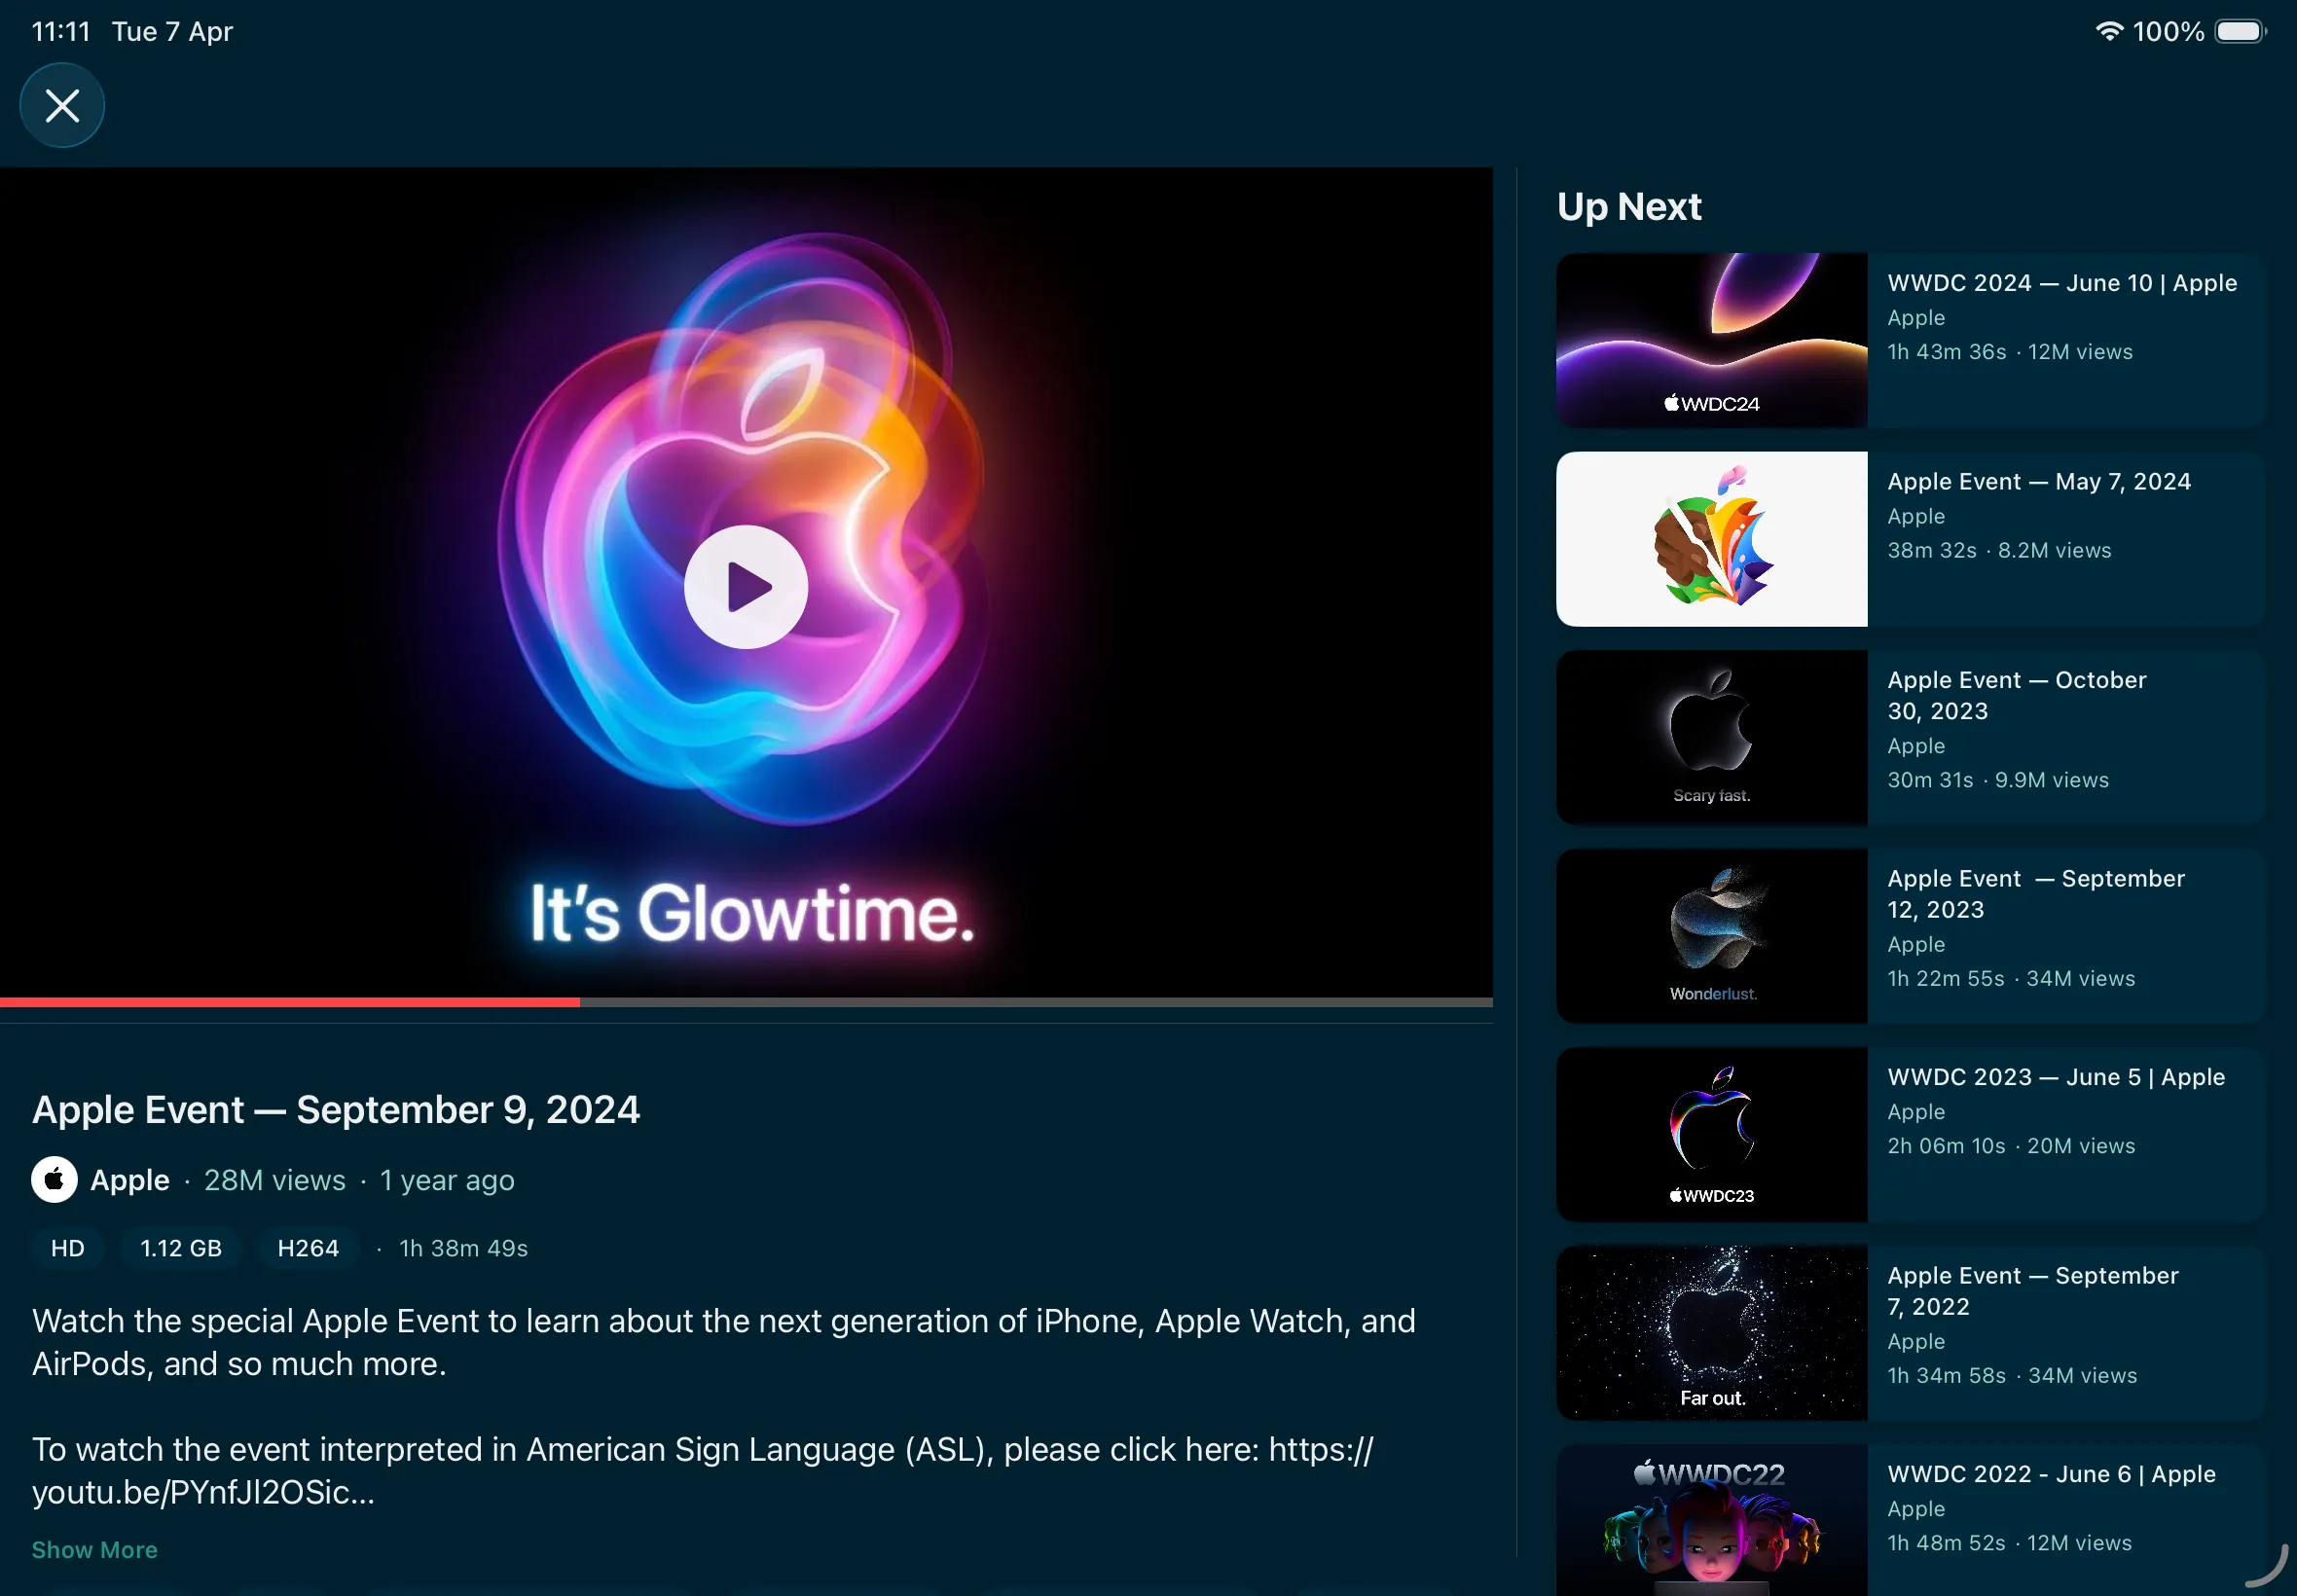Click the 1.12 GB file size tag

click(181, 1248)
